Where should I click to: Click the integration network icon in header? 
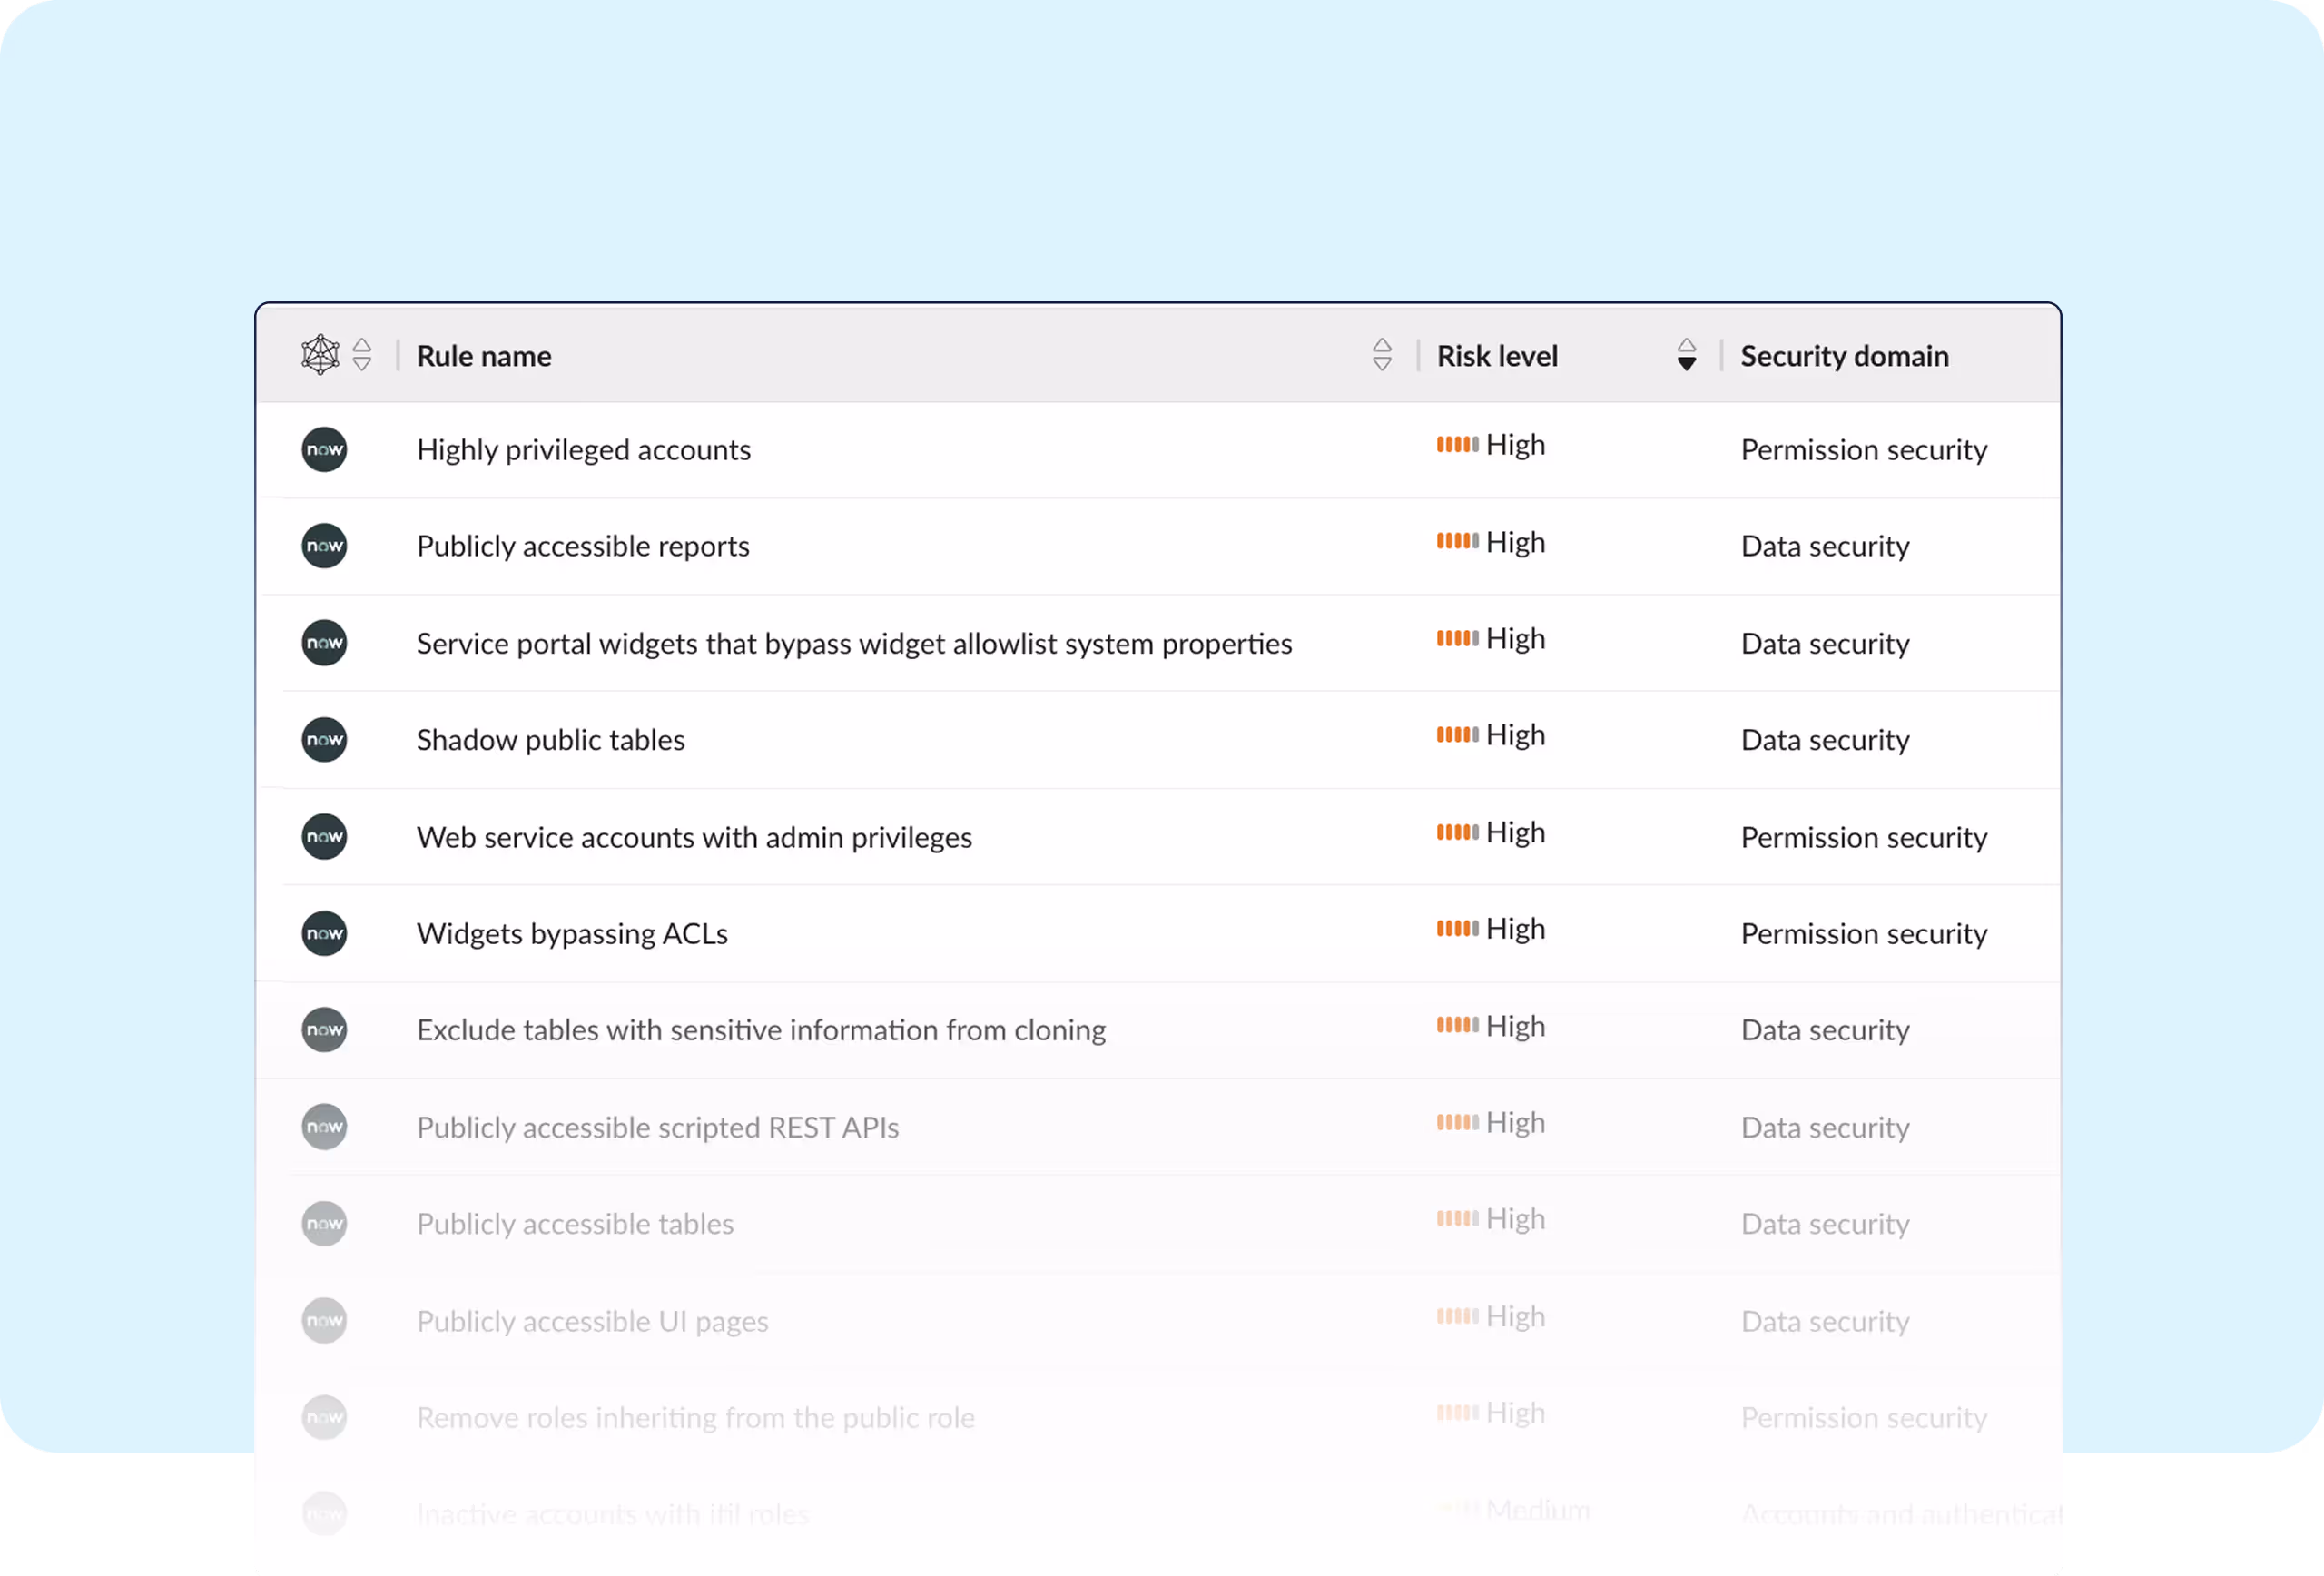coord(320,355)
